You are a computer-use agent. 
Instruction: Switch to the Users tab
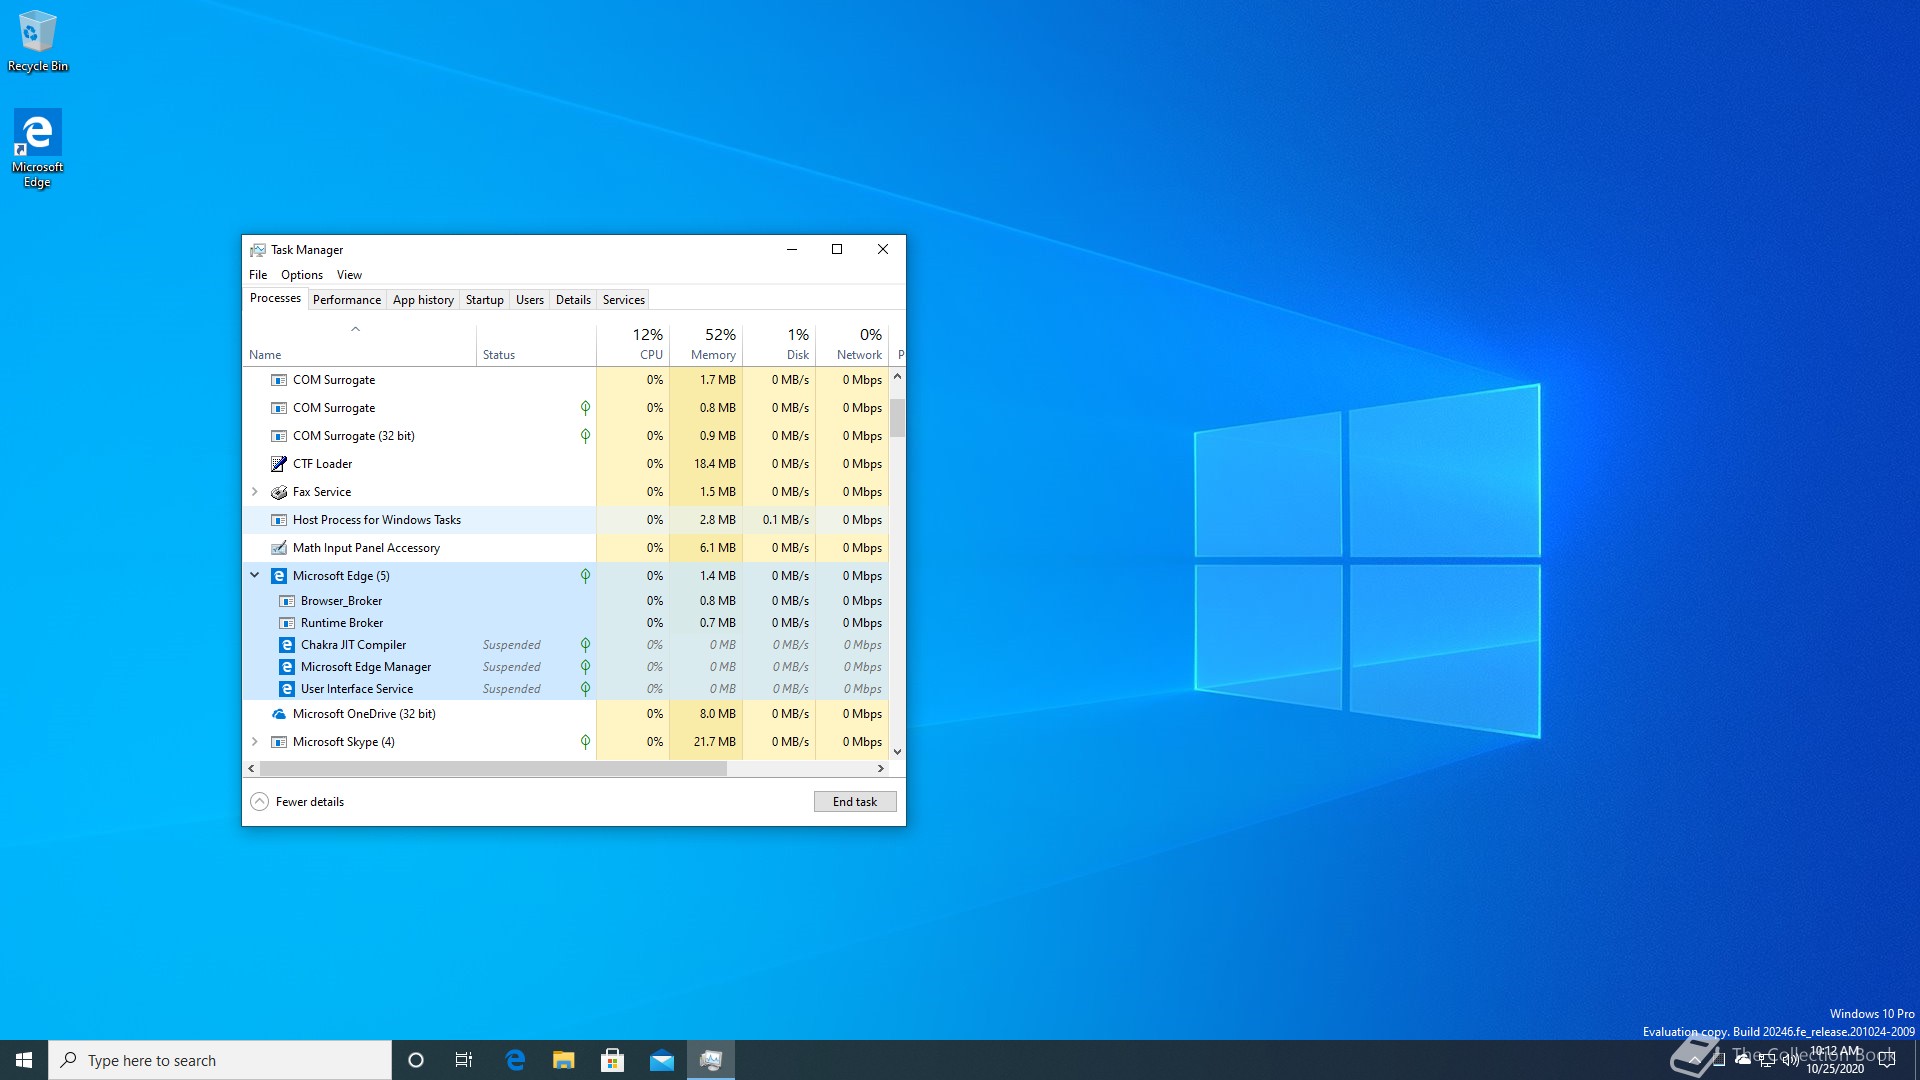530,300
